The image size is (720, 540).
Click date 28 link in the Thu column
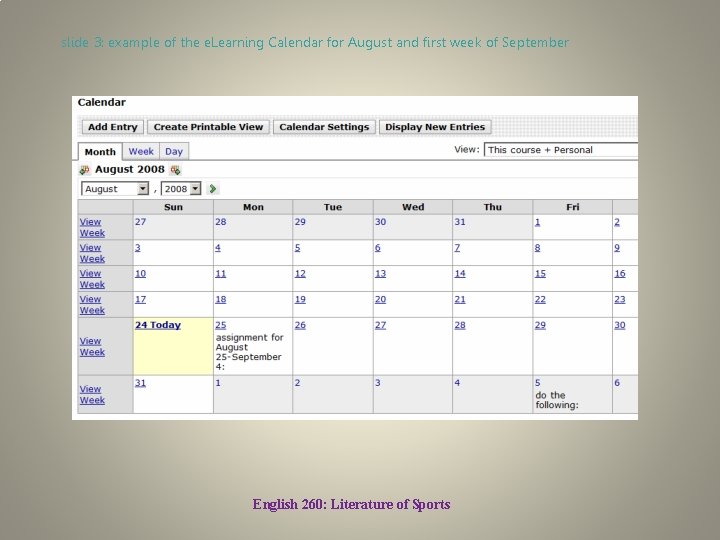pos(460,325)
